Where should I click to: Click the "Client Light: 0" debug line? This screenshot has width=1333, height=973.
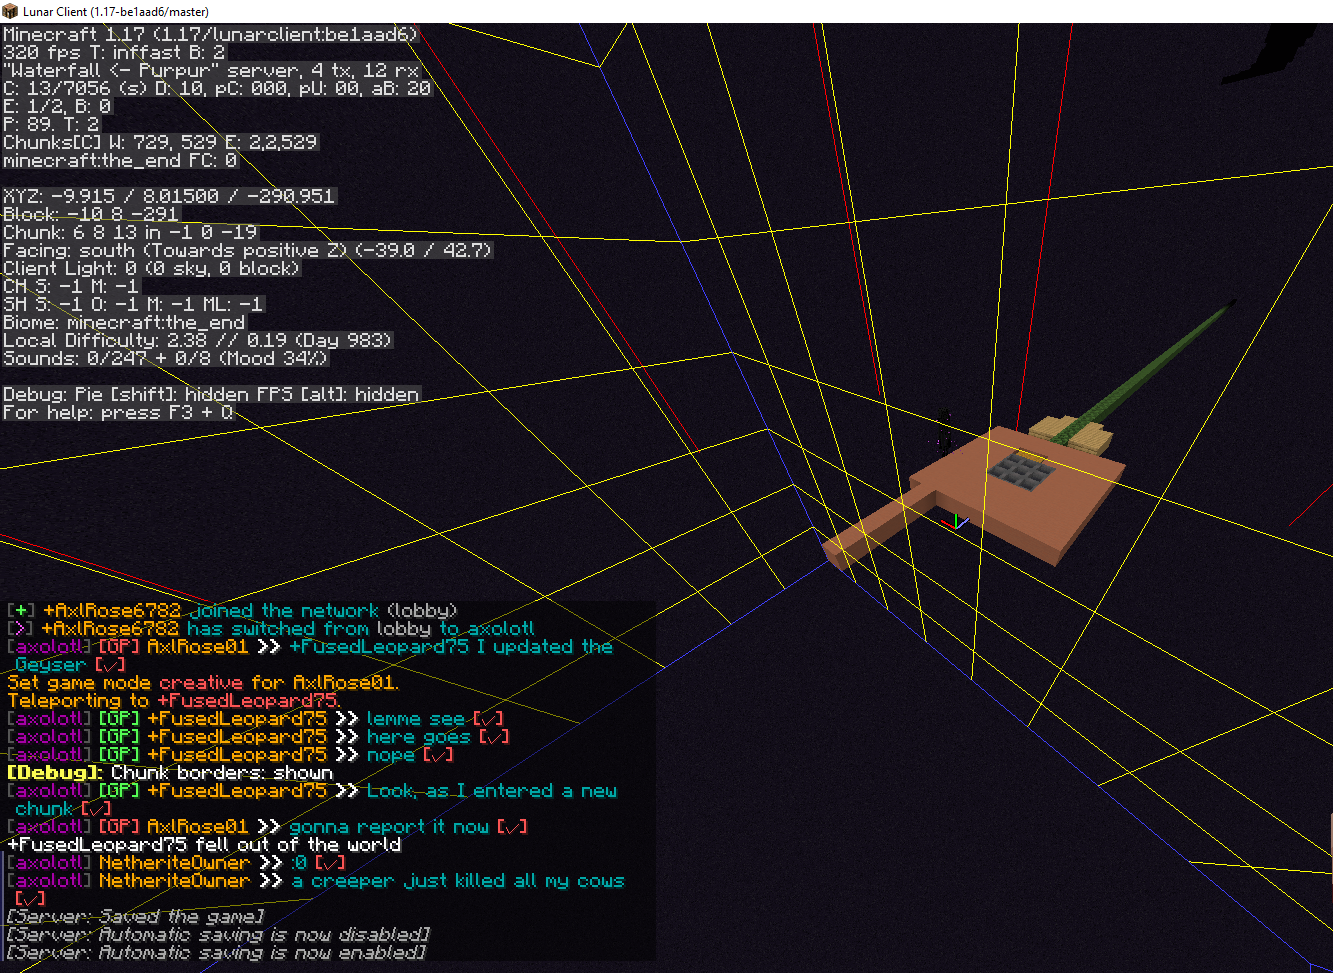click(x=151, y=268)
